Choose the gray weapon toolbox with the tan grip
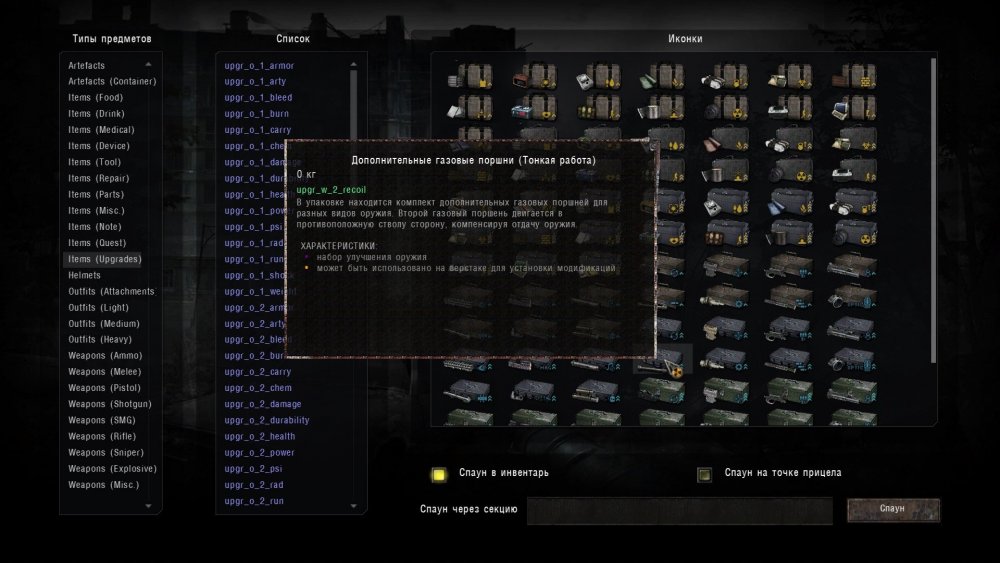1000x563 pixels. [726, 329]
